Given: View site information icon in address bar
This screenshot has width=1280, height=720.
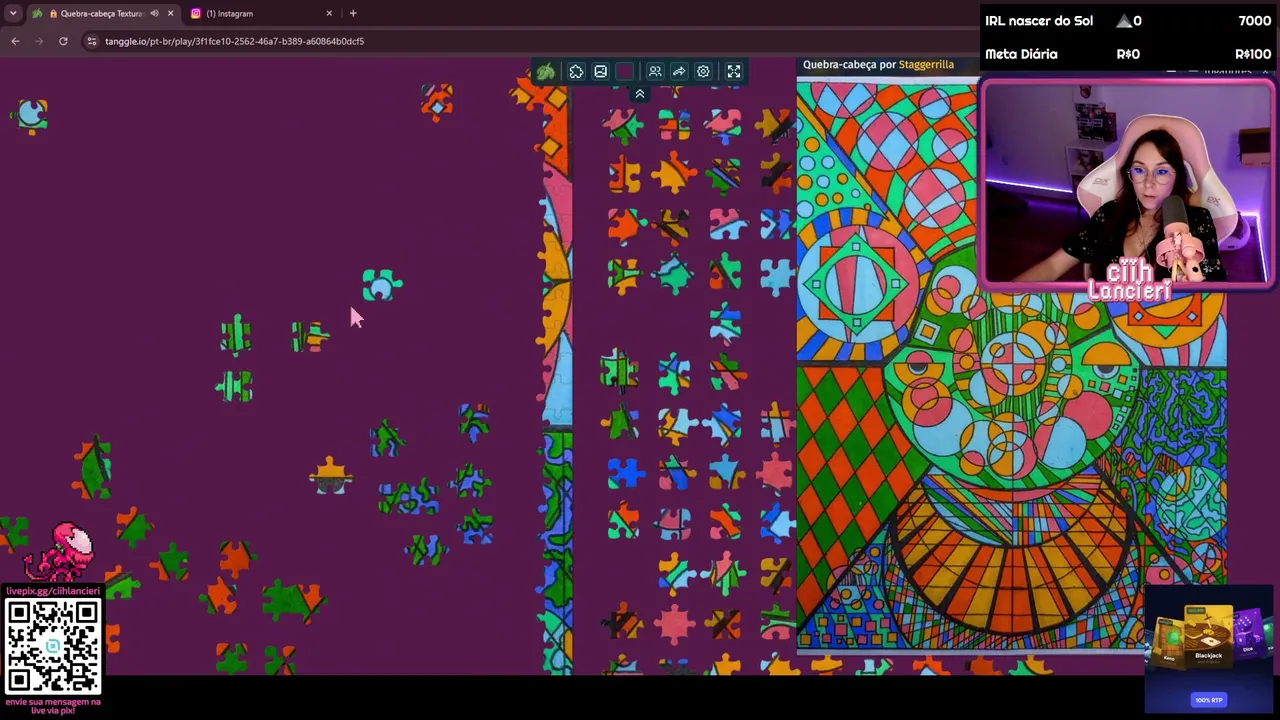Looking at the screenshot, I should [x=91, y=41].
